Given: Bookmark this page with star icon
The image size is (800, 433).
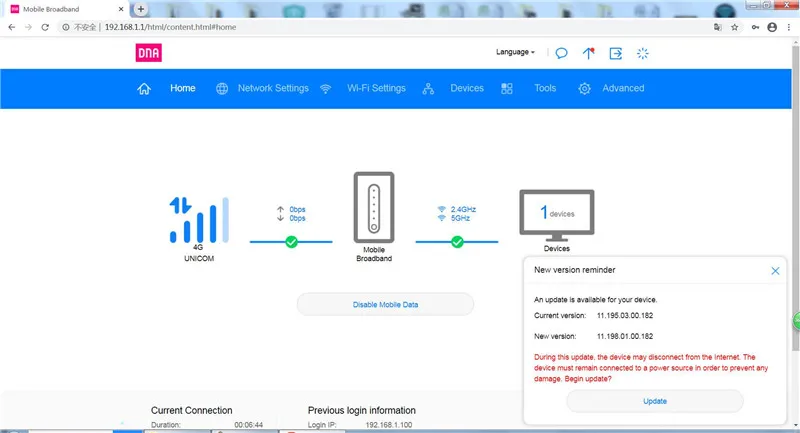Looking at the screenshot, I should click(x=734, y=28).
